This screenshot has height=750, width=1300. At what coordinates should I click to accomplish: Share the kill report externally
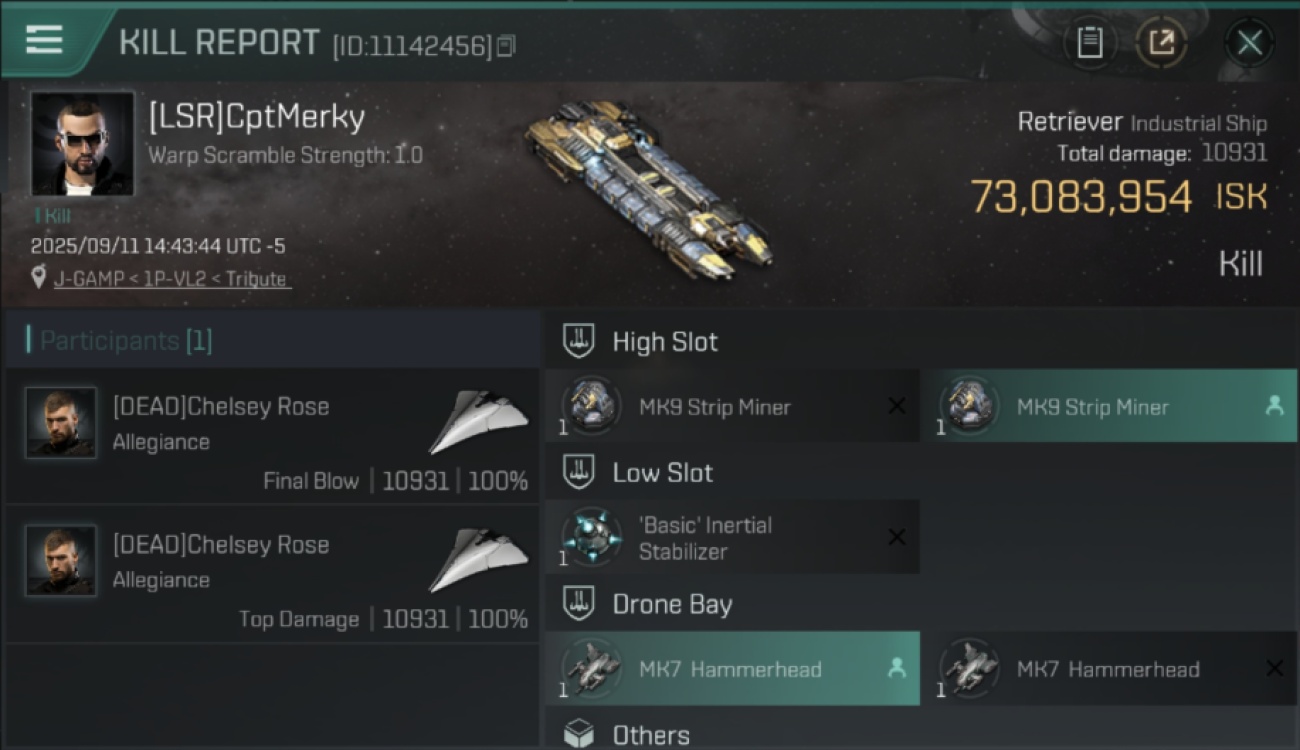1161,43
